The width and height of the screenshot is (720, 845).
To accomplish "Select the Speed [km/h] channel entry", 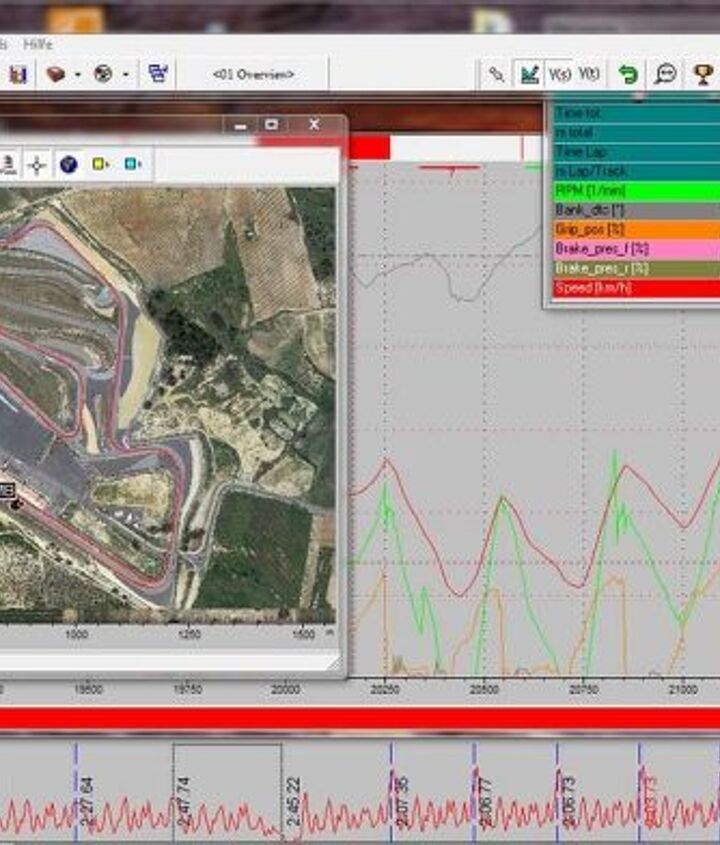I will [634, 288].
